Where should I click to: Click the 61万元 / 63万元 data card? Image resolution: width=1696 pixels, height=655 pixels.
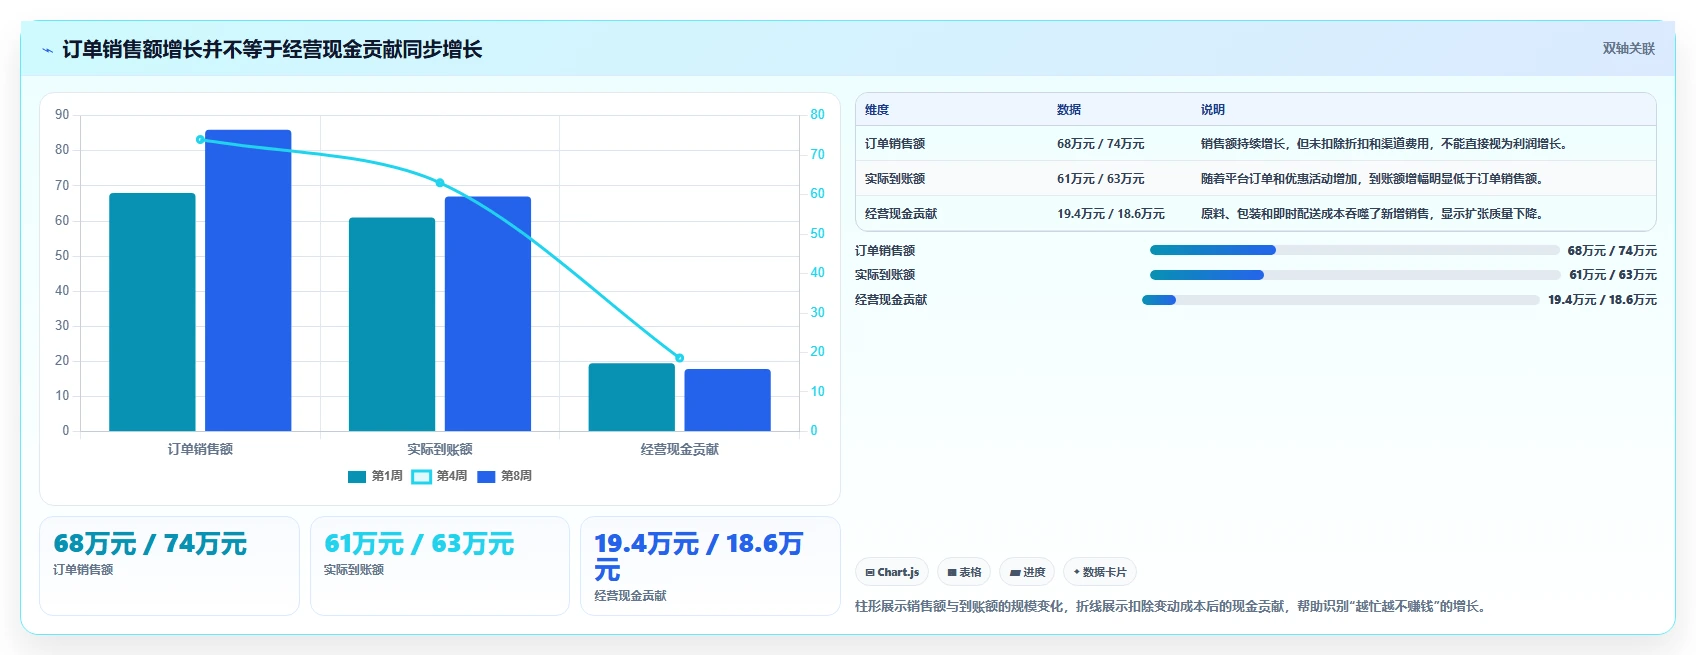(x=440, y=566)
